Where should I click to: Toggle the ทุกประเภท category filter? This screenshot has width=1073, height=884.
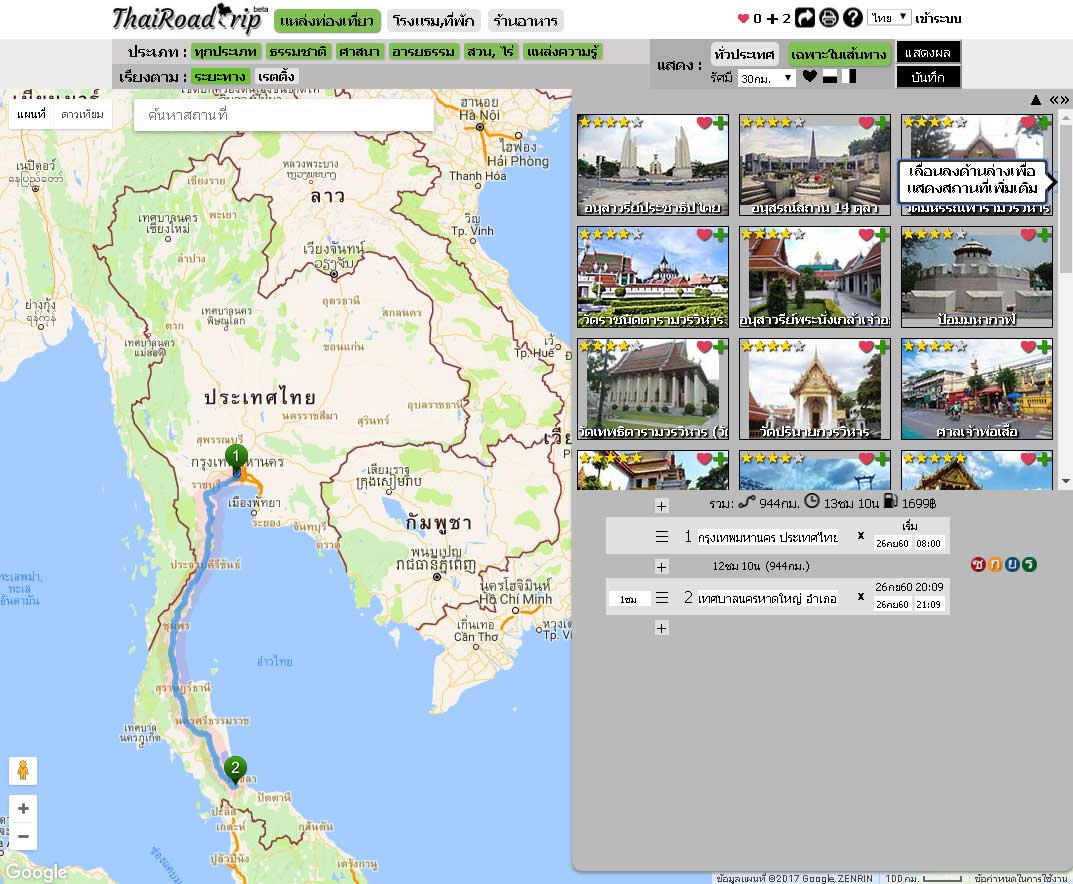[225, 51]
